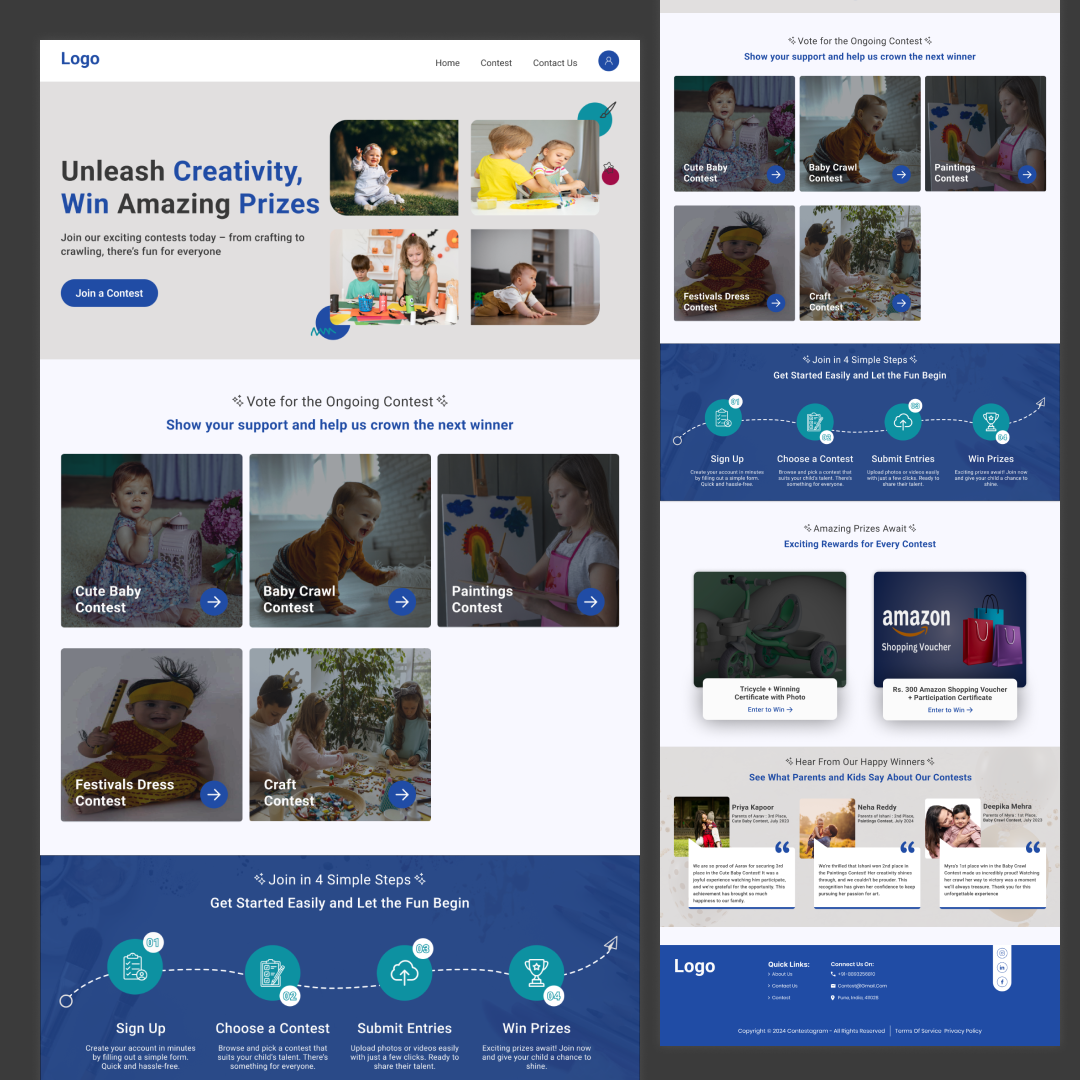This screenshot has height=1080, width=1080.
Task: Open the Home item in the navbar
Action: point(447,63)
